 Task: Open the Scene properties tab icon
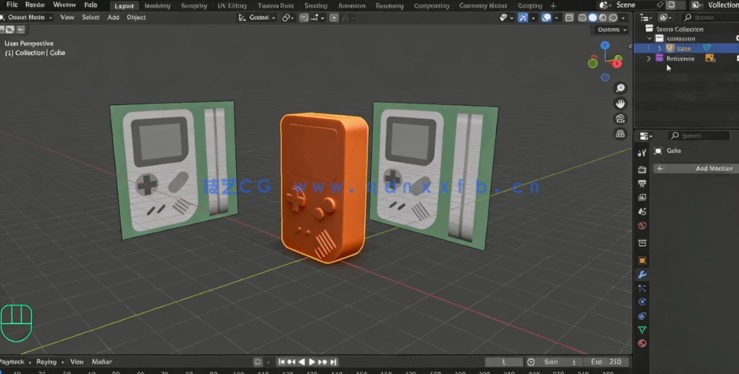(x=642, y=211)
